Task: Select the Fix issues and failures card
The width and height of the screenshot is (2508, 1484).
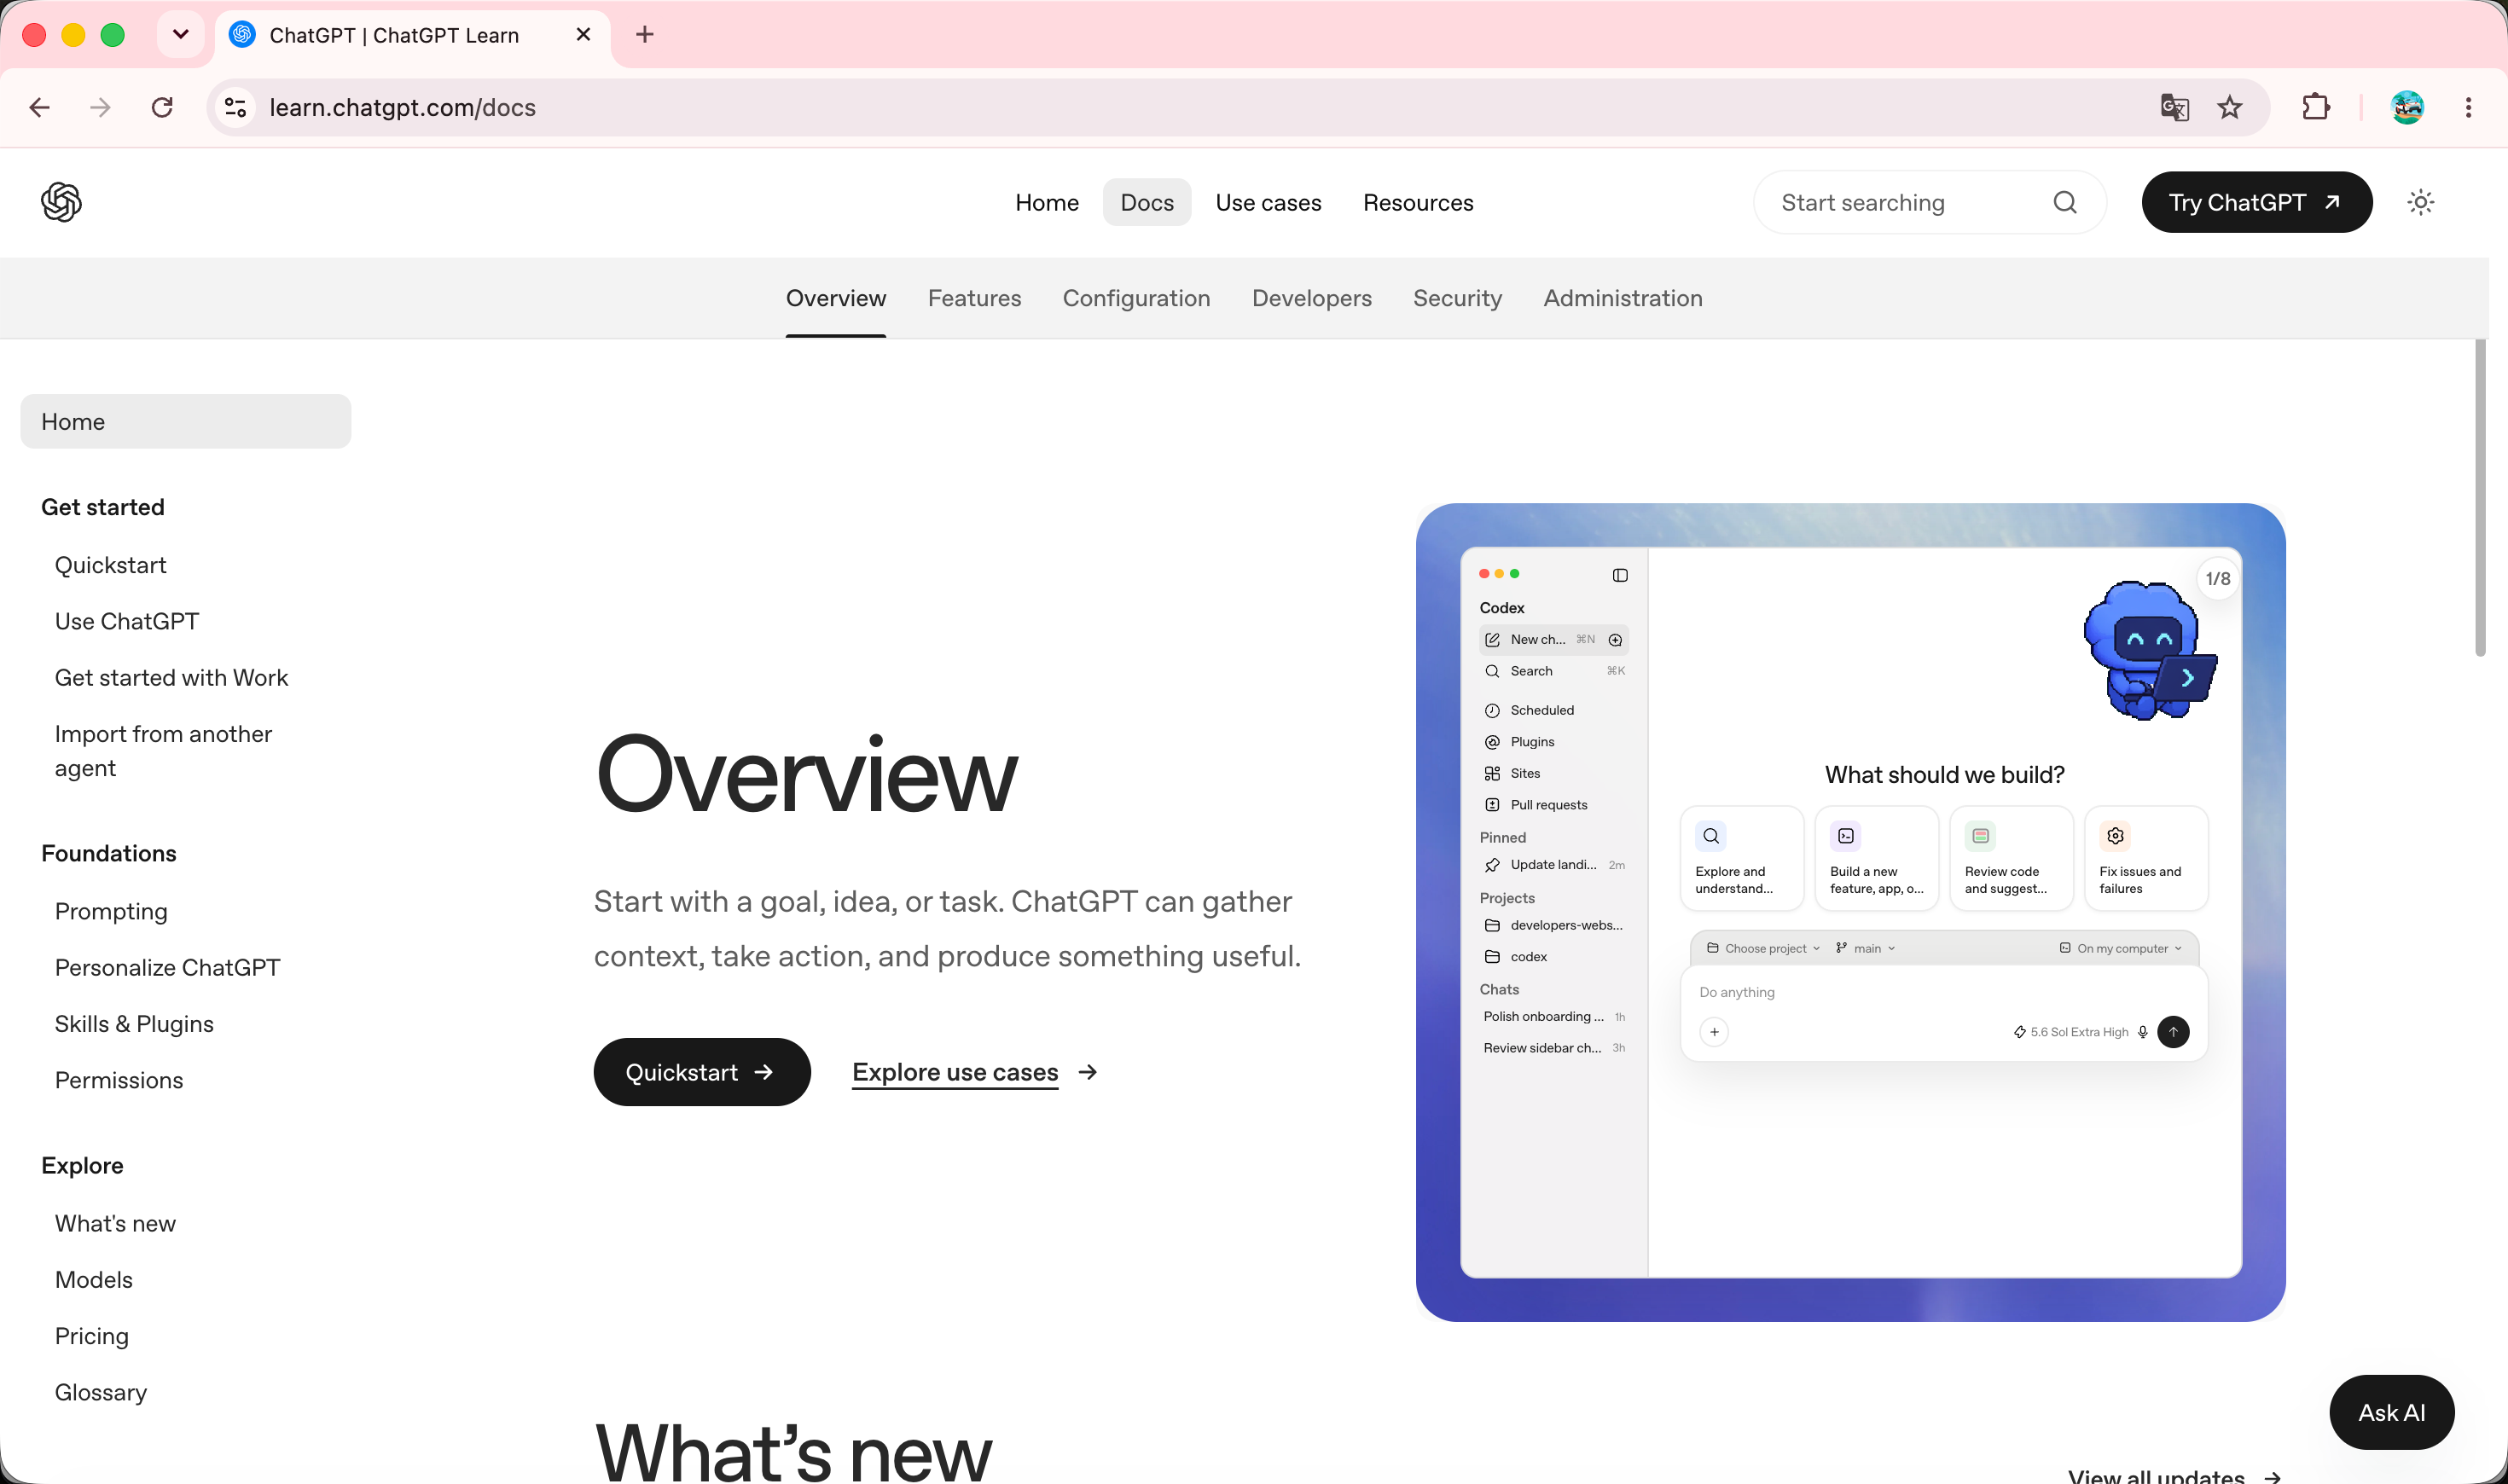Action: click(x=2146, y=858)
